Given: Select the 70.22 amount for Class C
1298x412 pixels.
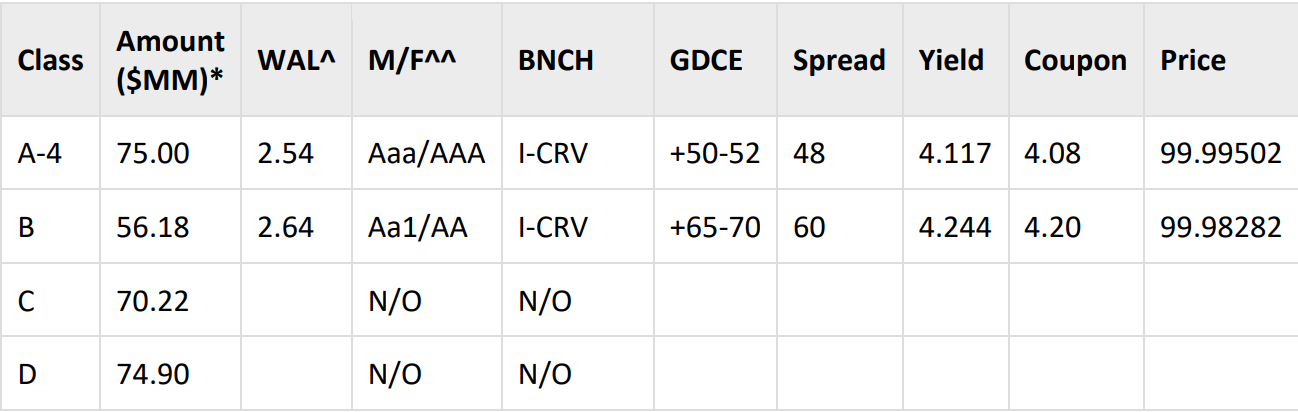Looking at the screenshot, I should (153, 301).
